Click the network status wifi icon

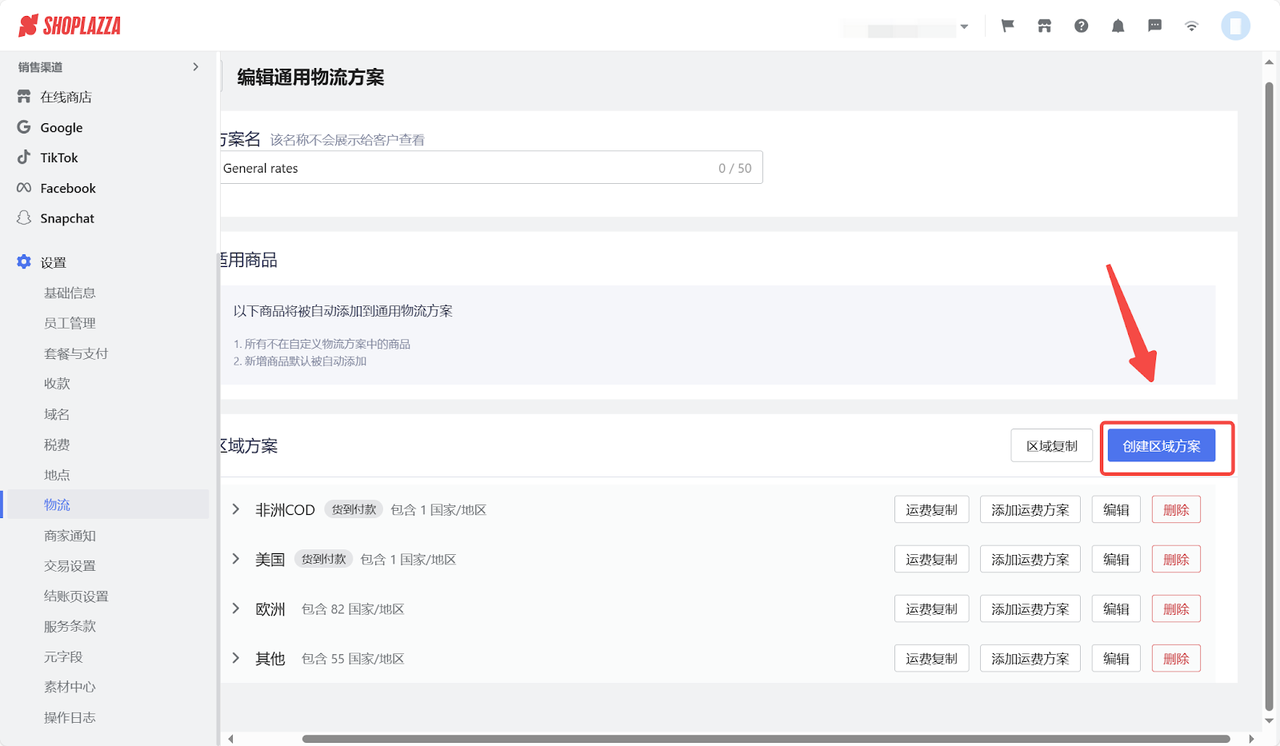1191,25
